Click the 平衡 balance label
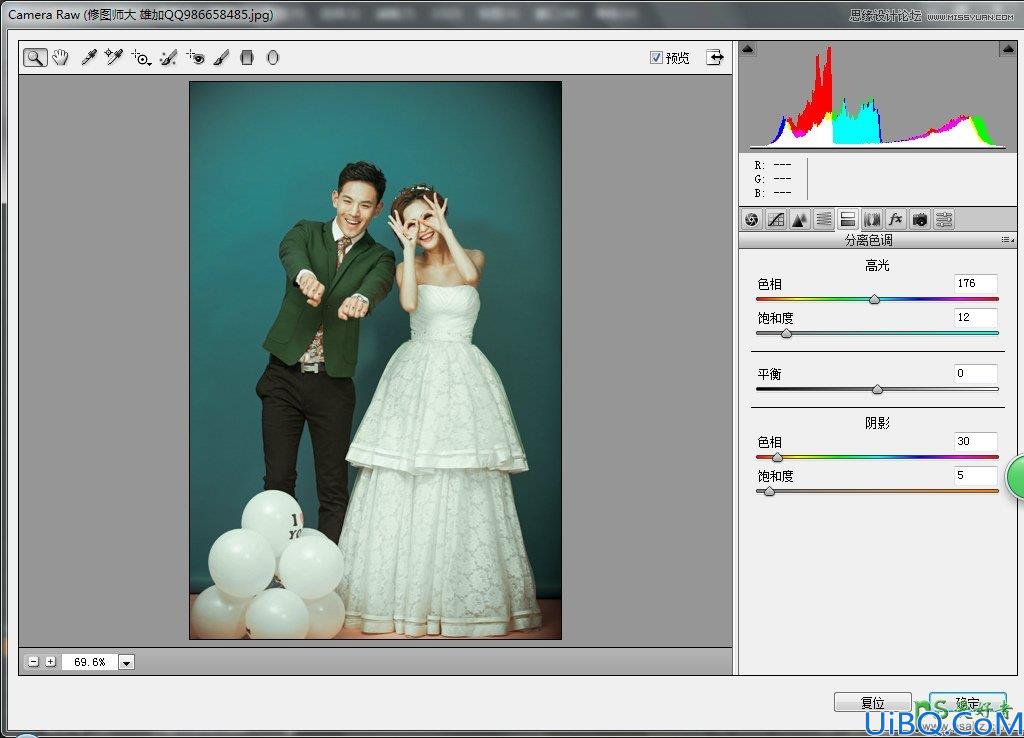 769,374
